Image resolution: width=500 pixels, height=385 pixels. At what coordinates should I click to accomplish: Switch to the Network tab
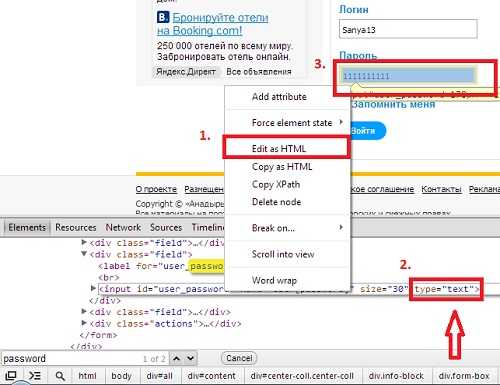click(123, 228)
